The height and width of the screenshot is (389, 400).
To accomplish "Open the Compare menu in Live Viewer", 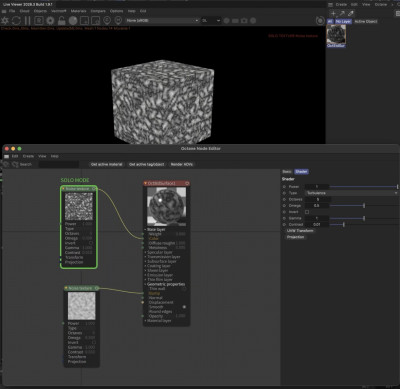I will (x=98, y=11).
